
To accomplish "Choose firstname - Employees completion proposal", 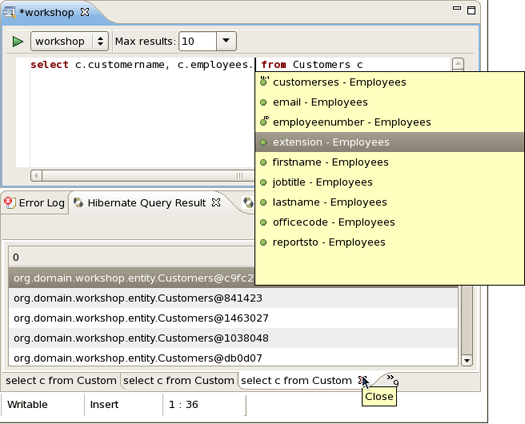I will [390, 162].
